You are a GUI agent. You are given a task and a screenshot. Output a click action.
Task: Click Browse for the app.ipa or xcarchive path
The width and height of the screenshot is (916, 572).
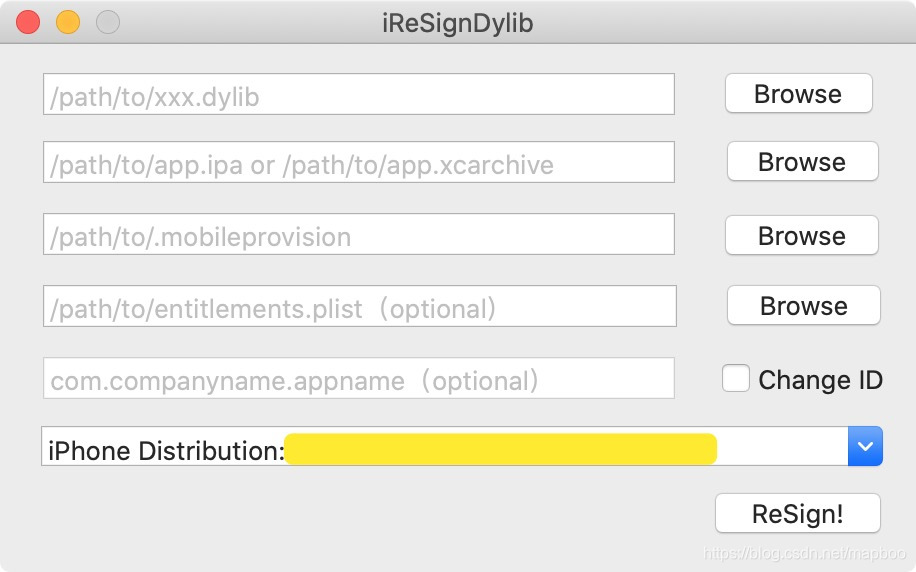tap(802, 161)
